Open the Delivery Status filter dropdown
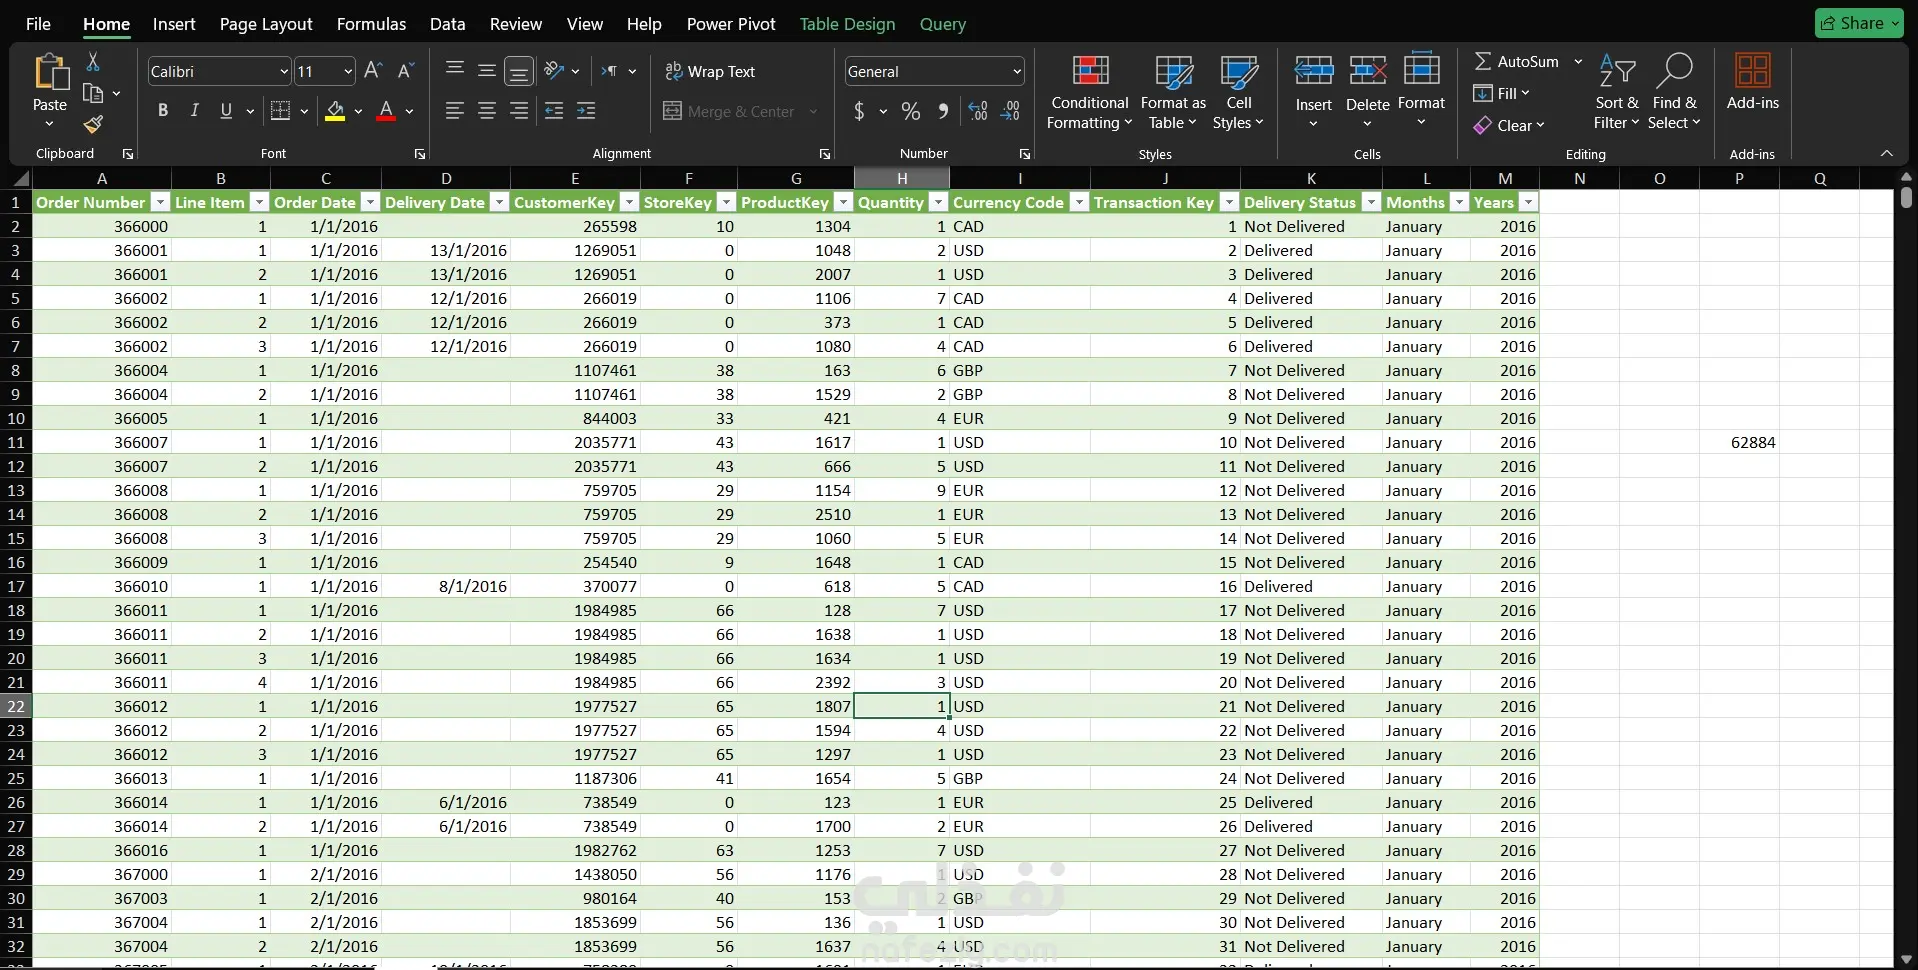This screenshot has width=1918, height=970. click(x=1371, y=202)
